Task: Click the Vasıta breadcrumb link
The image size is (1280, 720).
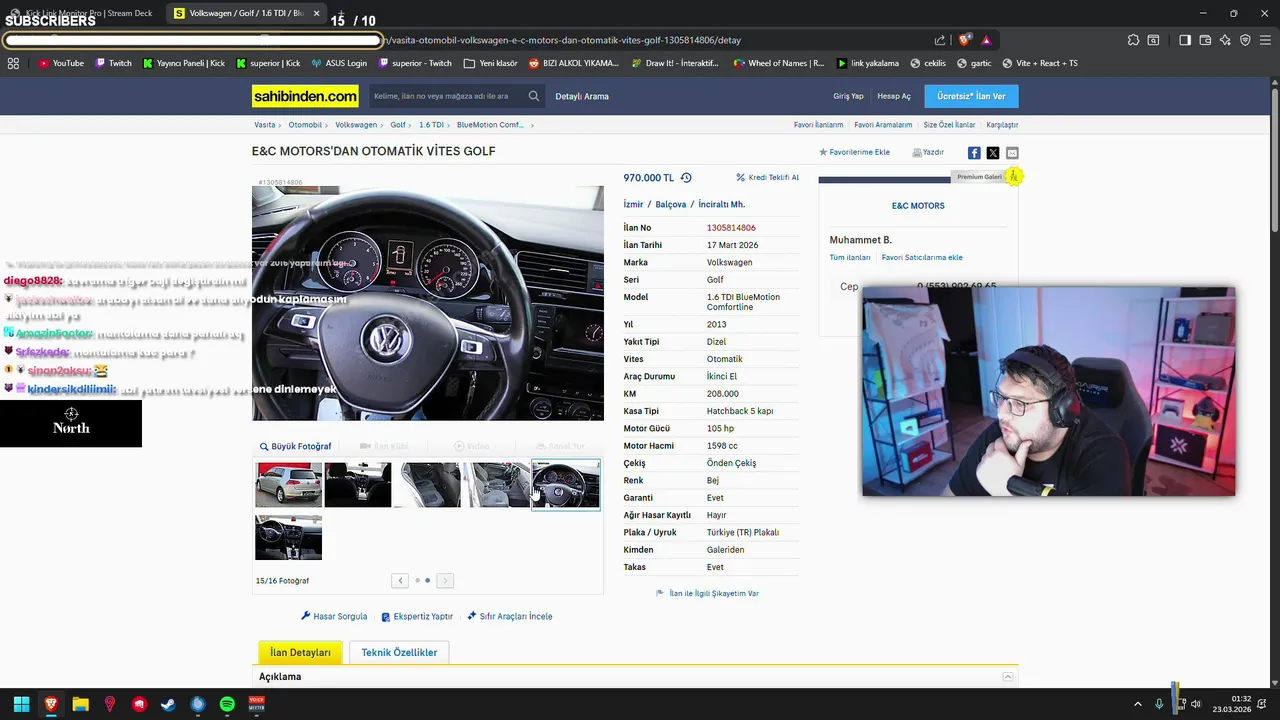Action: tap(265, 125)
